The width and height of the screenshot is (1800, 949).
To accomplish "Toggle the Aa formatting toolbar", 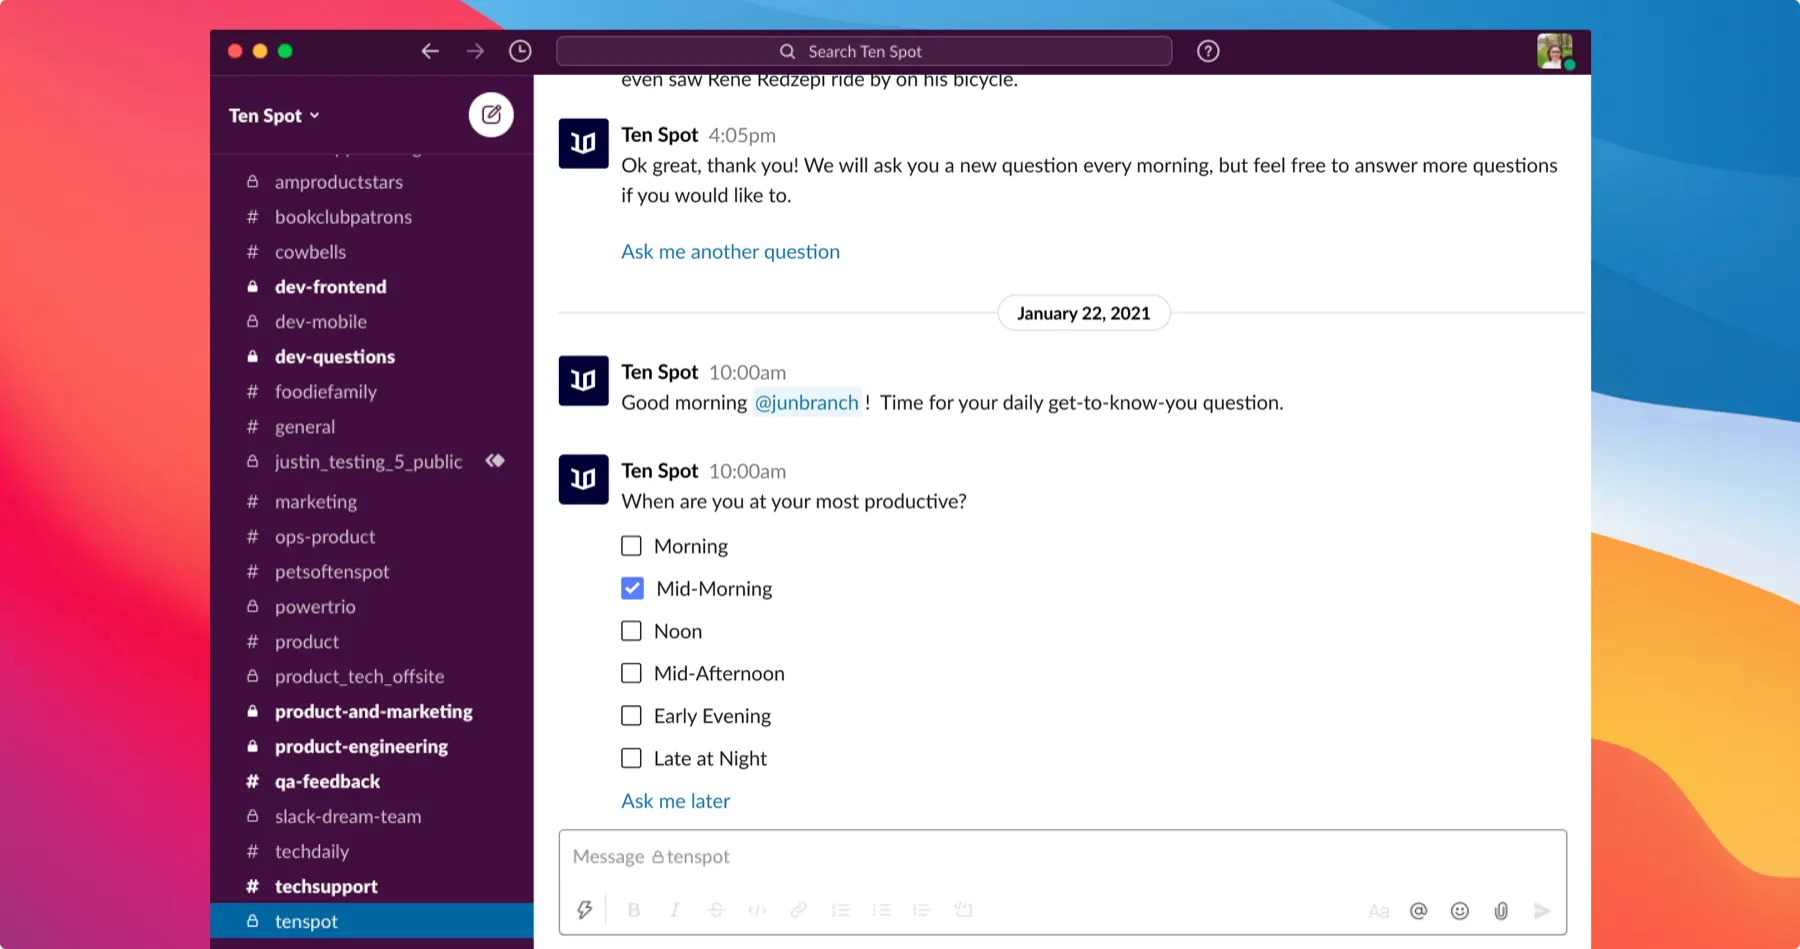I will coord(1378,911).
